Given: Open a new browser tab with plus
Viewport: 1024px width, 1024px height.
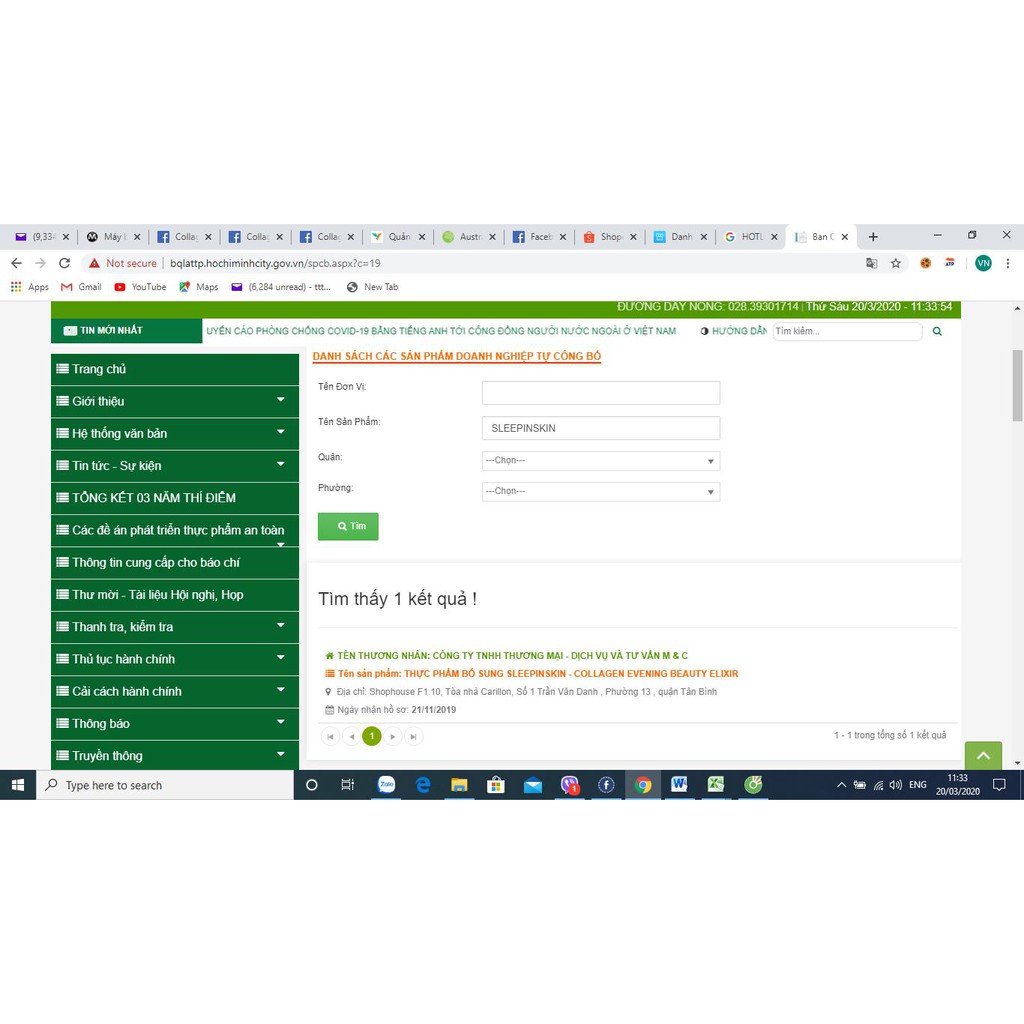Looking at the screenshot, I should click(873, 236).
